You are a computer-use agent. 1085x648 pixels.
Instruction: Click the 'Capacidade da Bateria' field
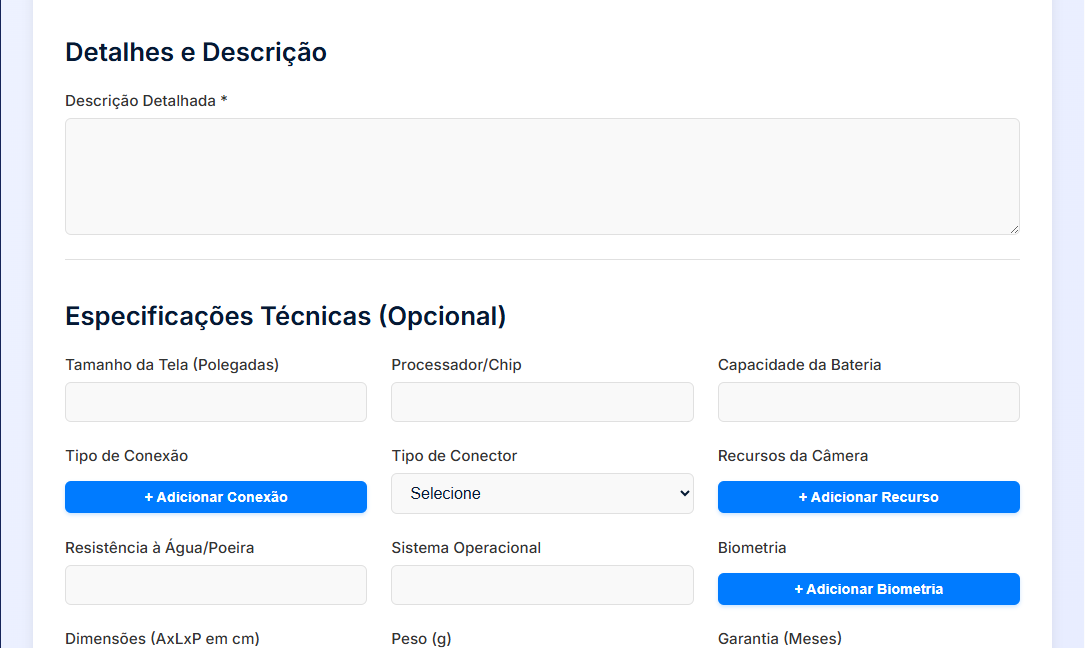click(868, 401)
